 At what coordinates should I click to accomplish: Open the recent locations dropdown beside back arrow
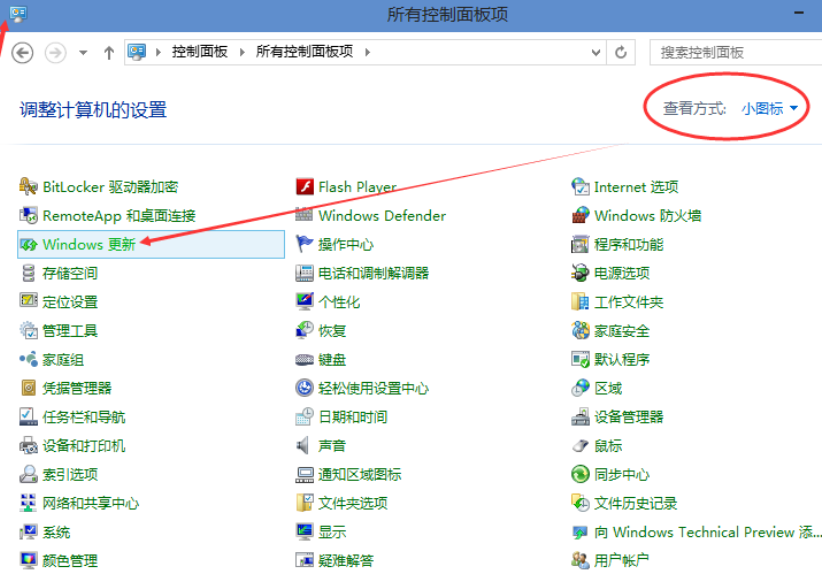click(84, 52)
